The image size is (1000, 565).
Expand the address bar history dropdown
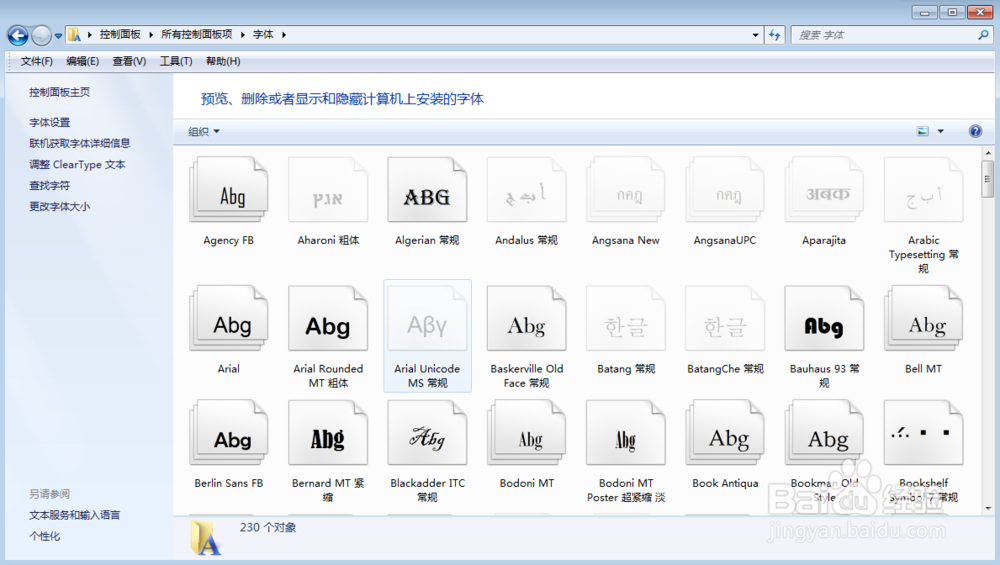tap(755, 35)
